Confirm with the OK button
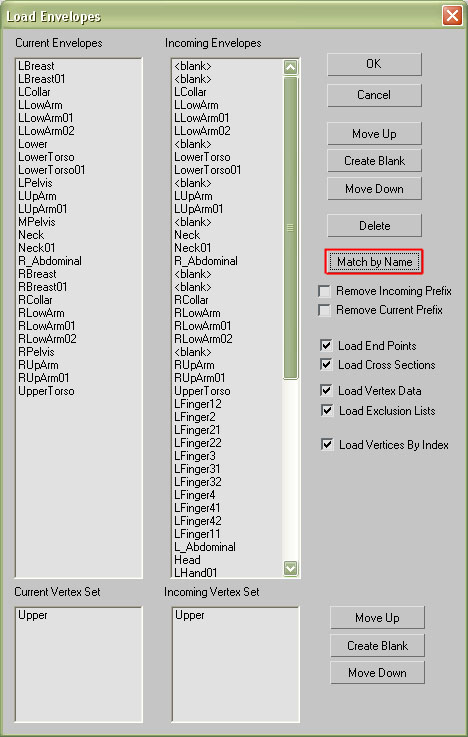Viewport: 468px width, 737px height. coord(374,64)
